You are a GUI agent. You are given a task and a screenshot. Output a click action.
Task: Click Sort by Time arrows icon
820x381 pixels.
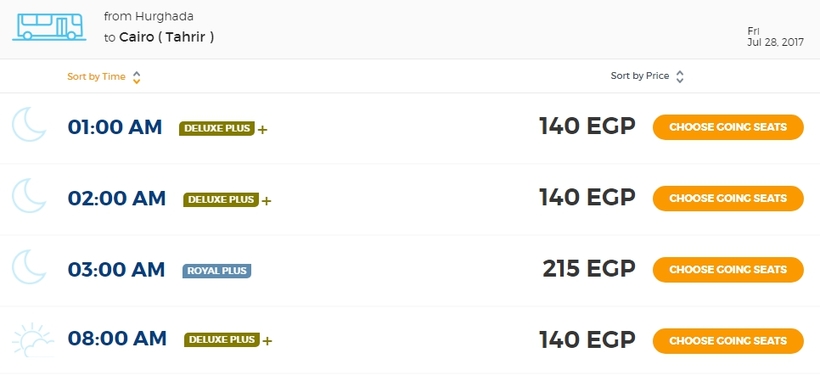click(x=136, y=77)
